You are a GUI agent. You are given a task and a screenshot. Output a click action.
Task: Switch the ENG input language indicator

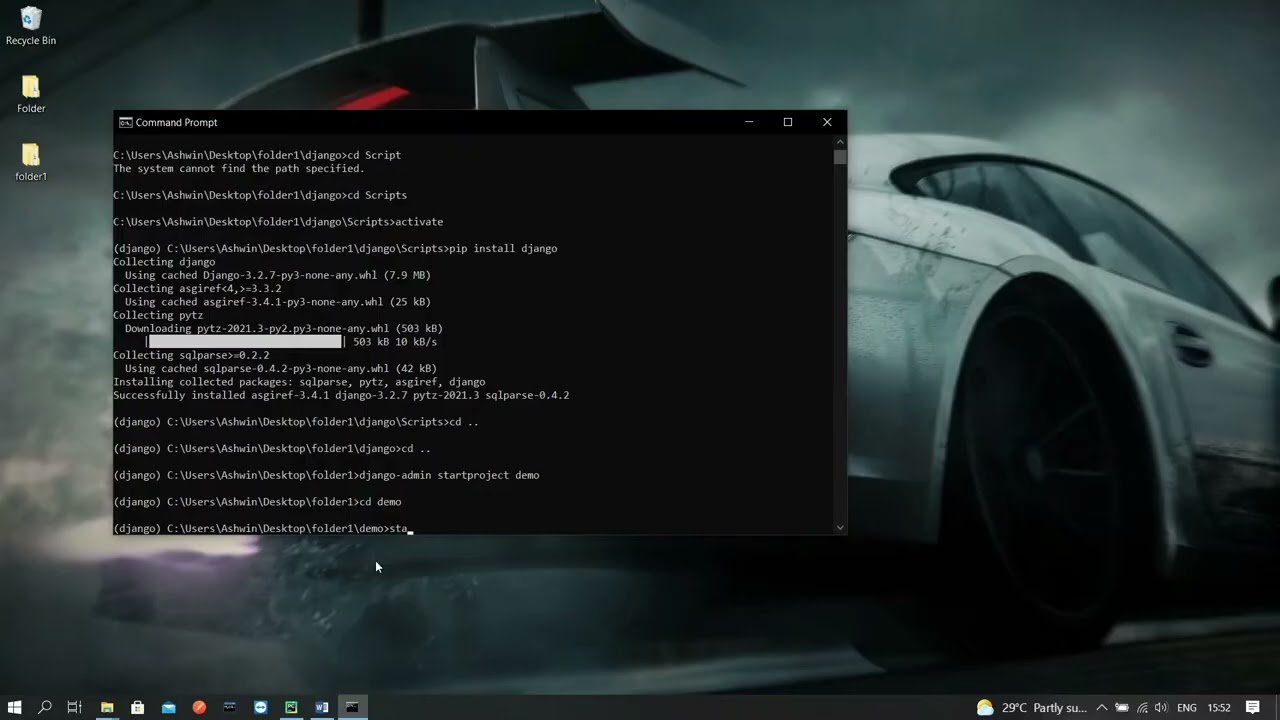coord(1187,707)
